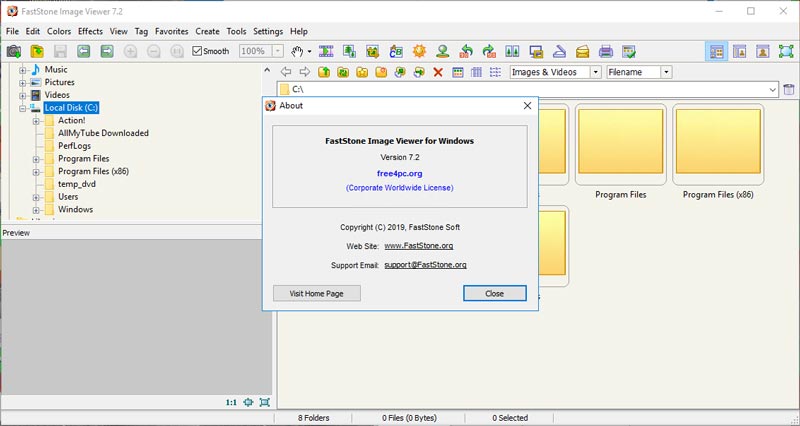Click the support@FastStone.org email link
800x426 pixels.
(425, 265)
